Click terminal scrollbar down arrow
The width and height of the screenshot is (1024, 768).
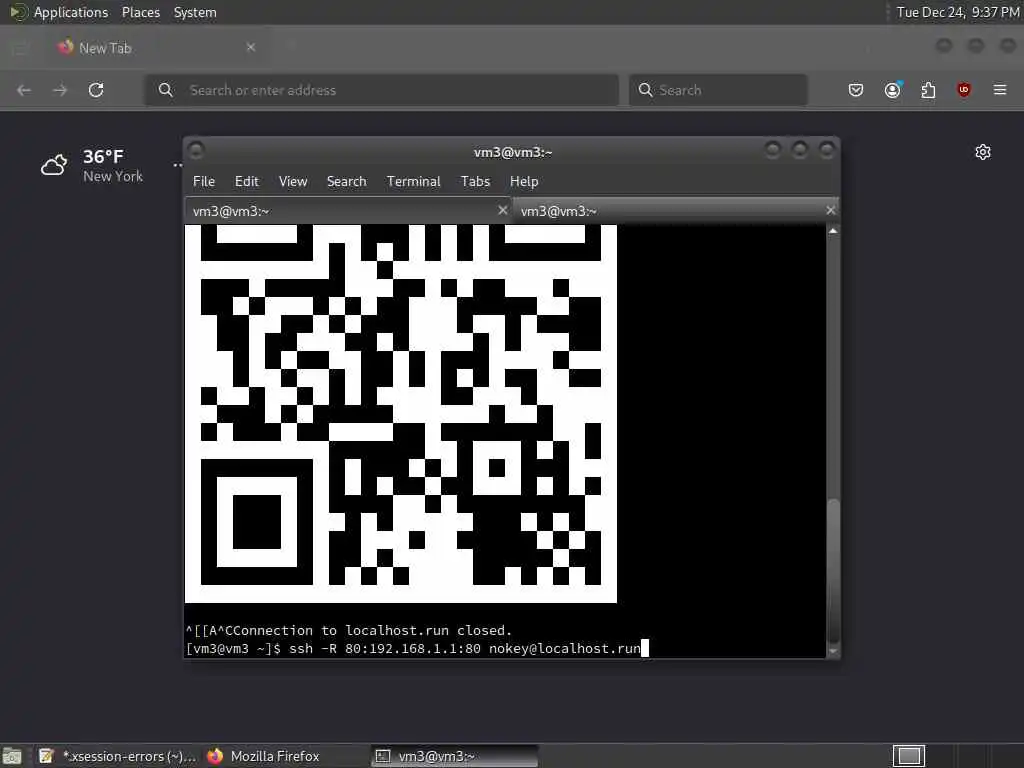pos(833,651)
